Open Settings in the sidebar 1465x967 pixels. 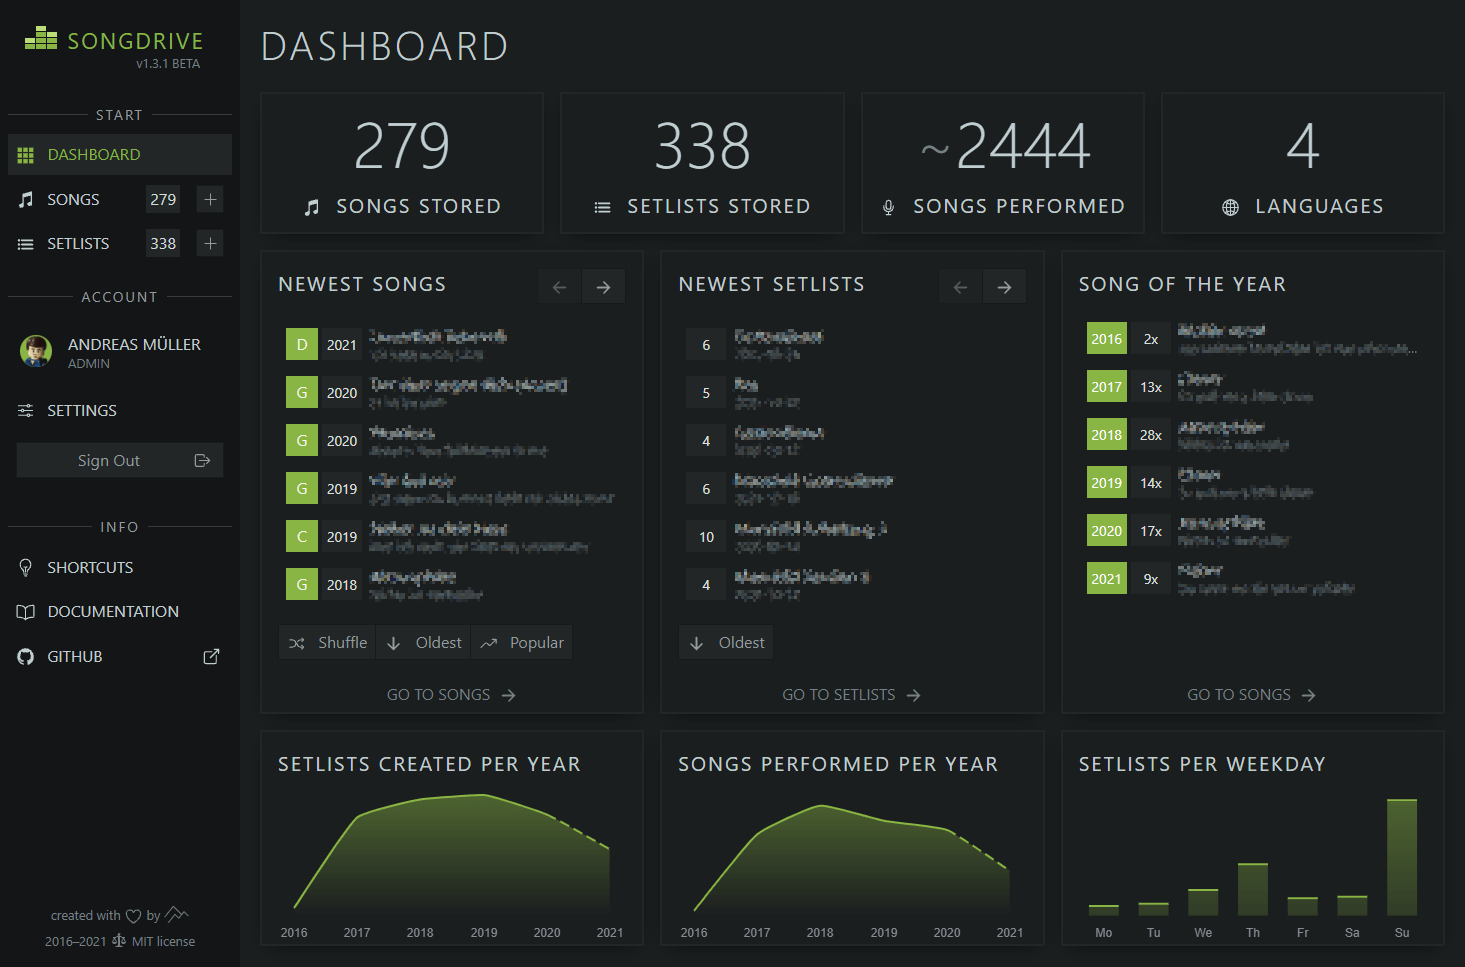(120, 411)
